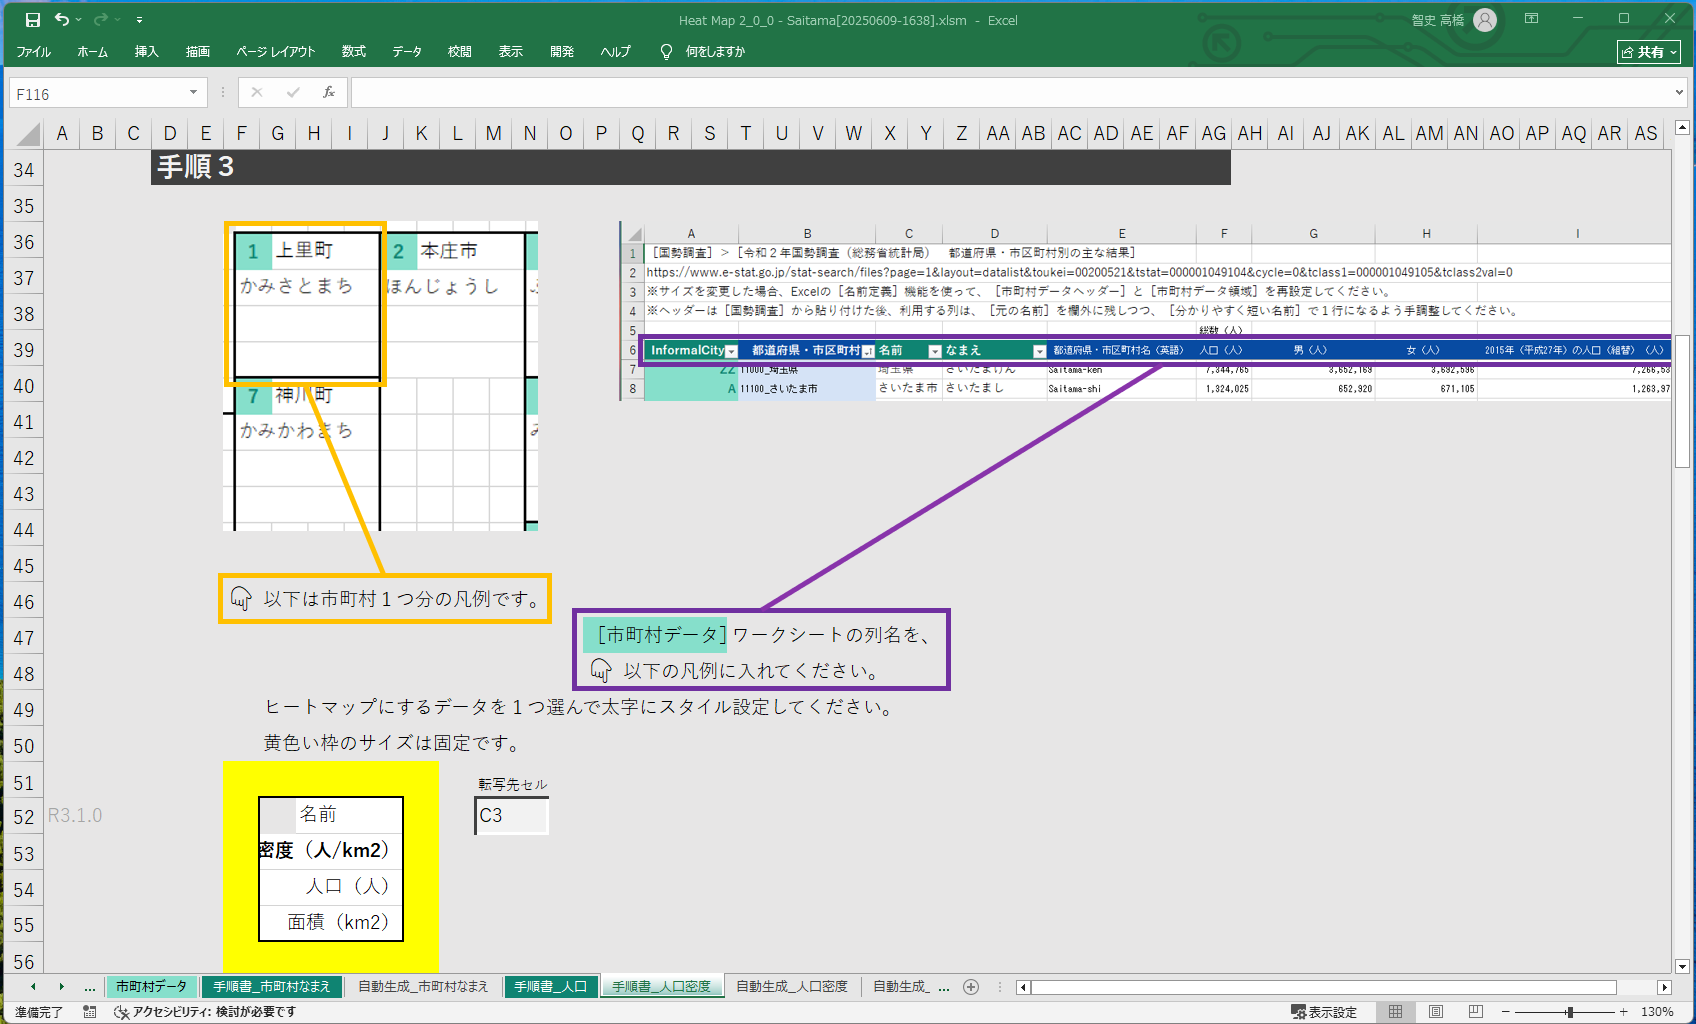Click the 人口（人） legend cell
Screen dimensions: 1696x1024
(x=331, y=887)
